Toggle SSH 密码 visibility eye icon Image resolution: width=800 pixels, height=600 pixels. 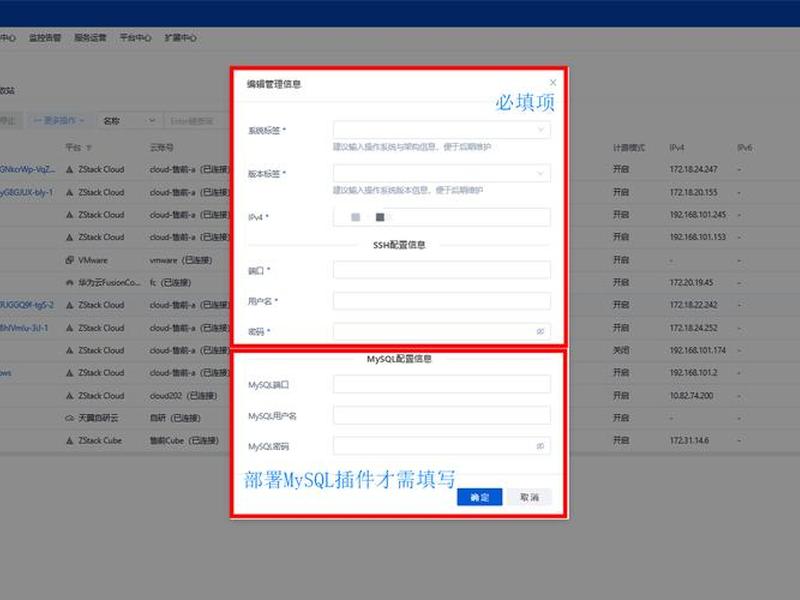click(540, 331)
